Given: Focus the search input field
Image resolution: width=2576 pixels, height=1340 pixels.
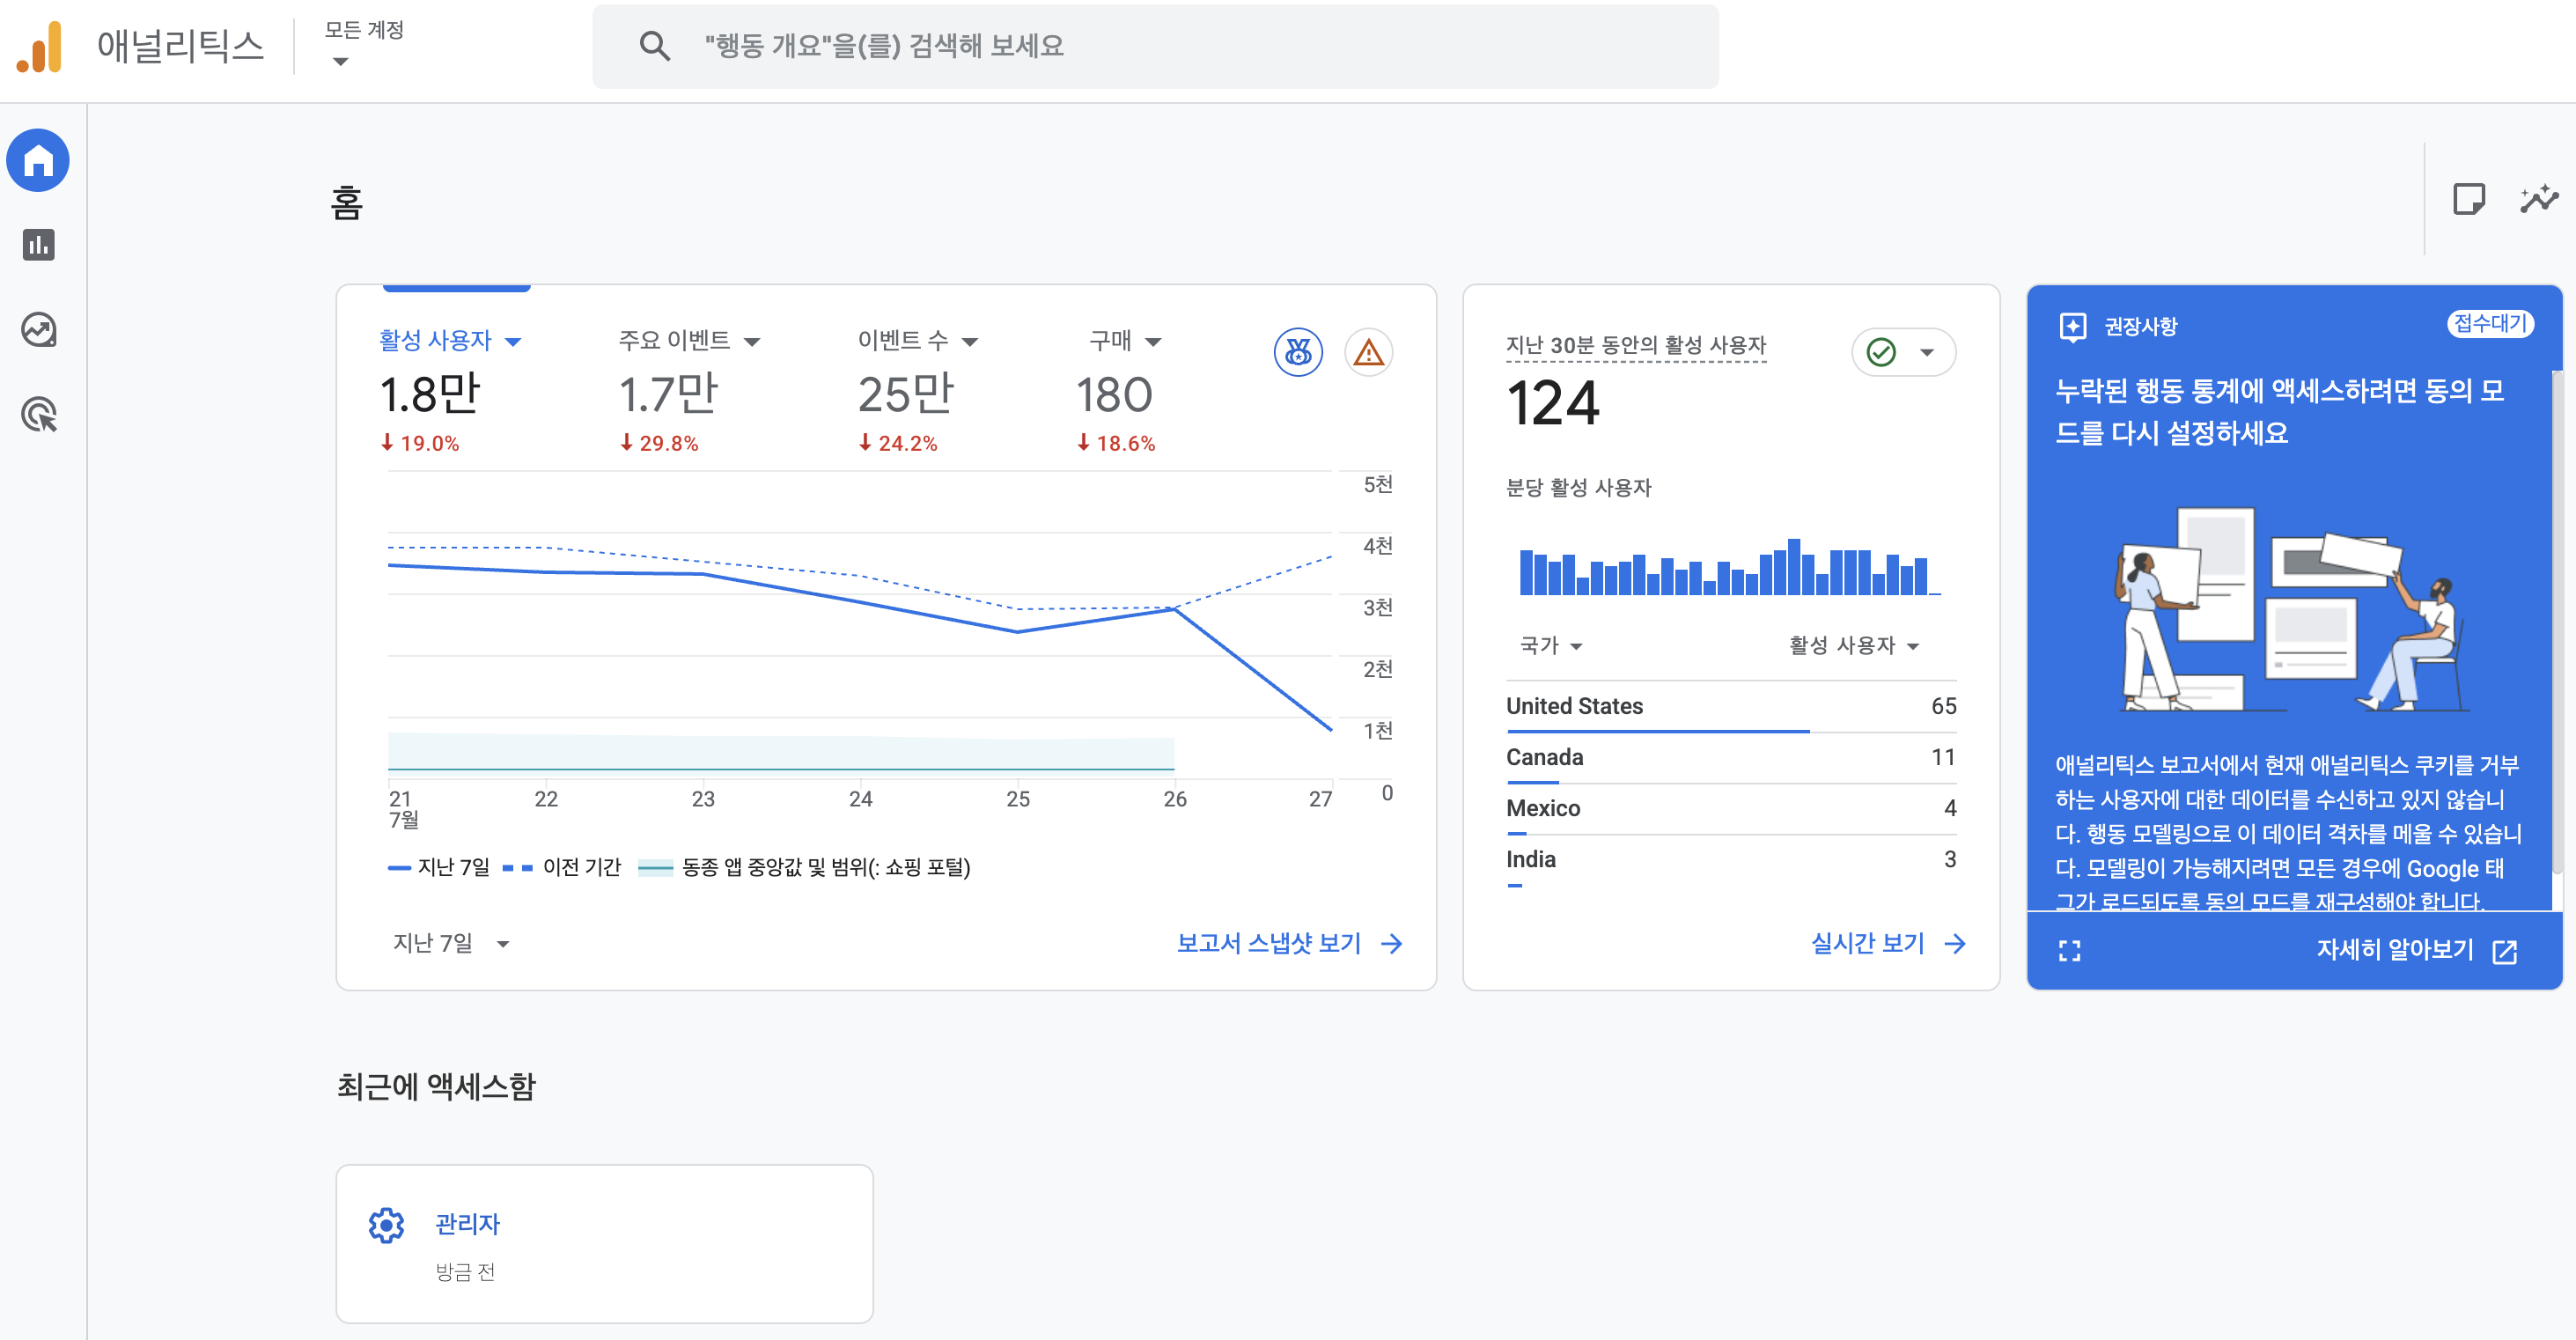Looking at the screenshot, I should tap(1155, 46).
